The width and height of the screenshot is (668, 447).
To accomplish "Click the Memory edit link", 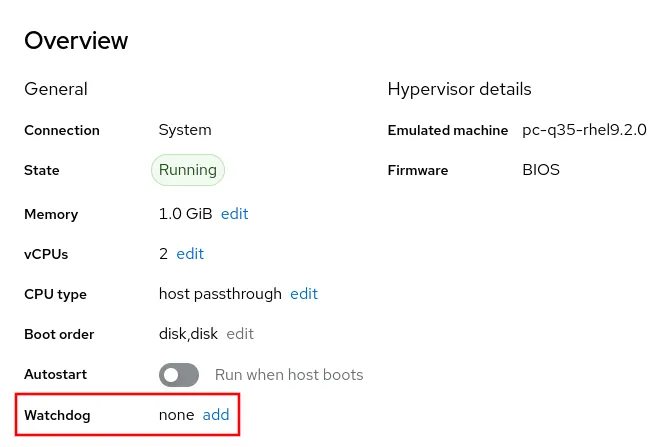I will click(234, 214).
